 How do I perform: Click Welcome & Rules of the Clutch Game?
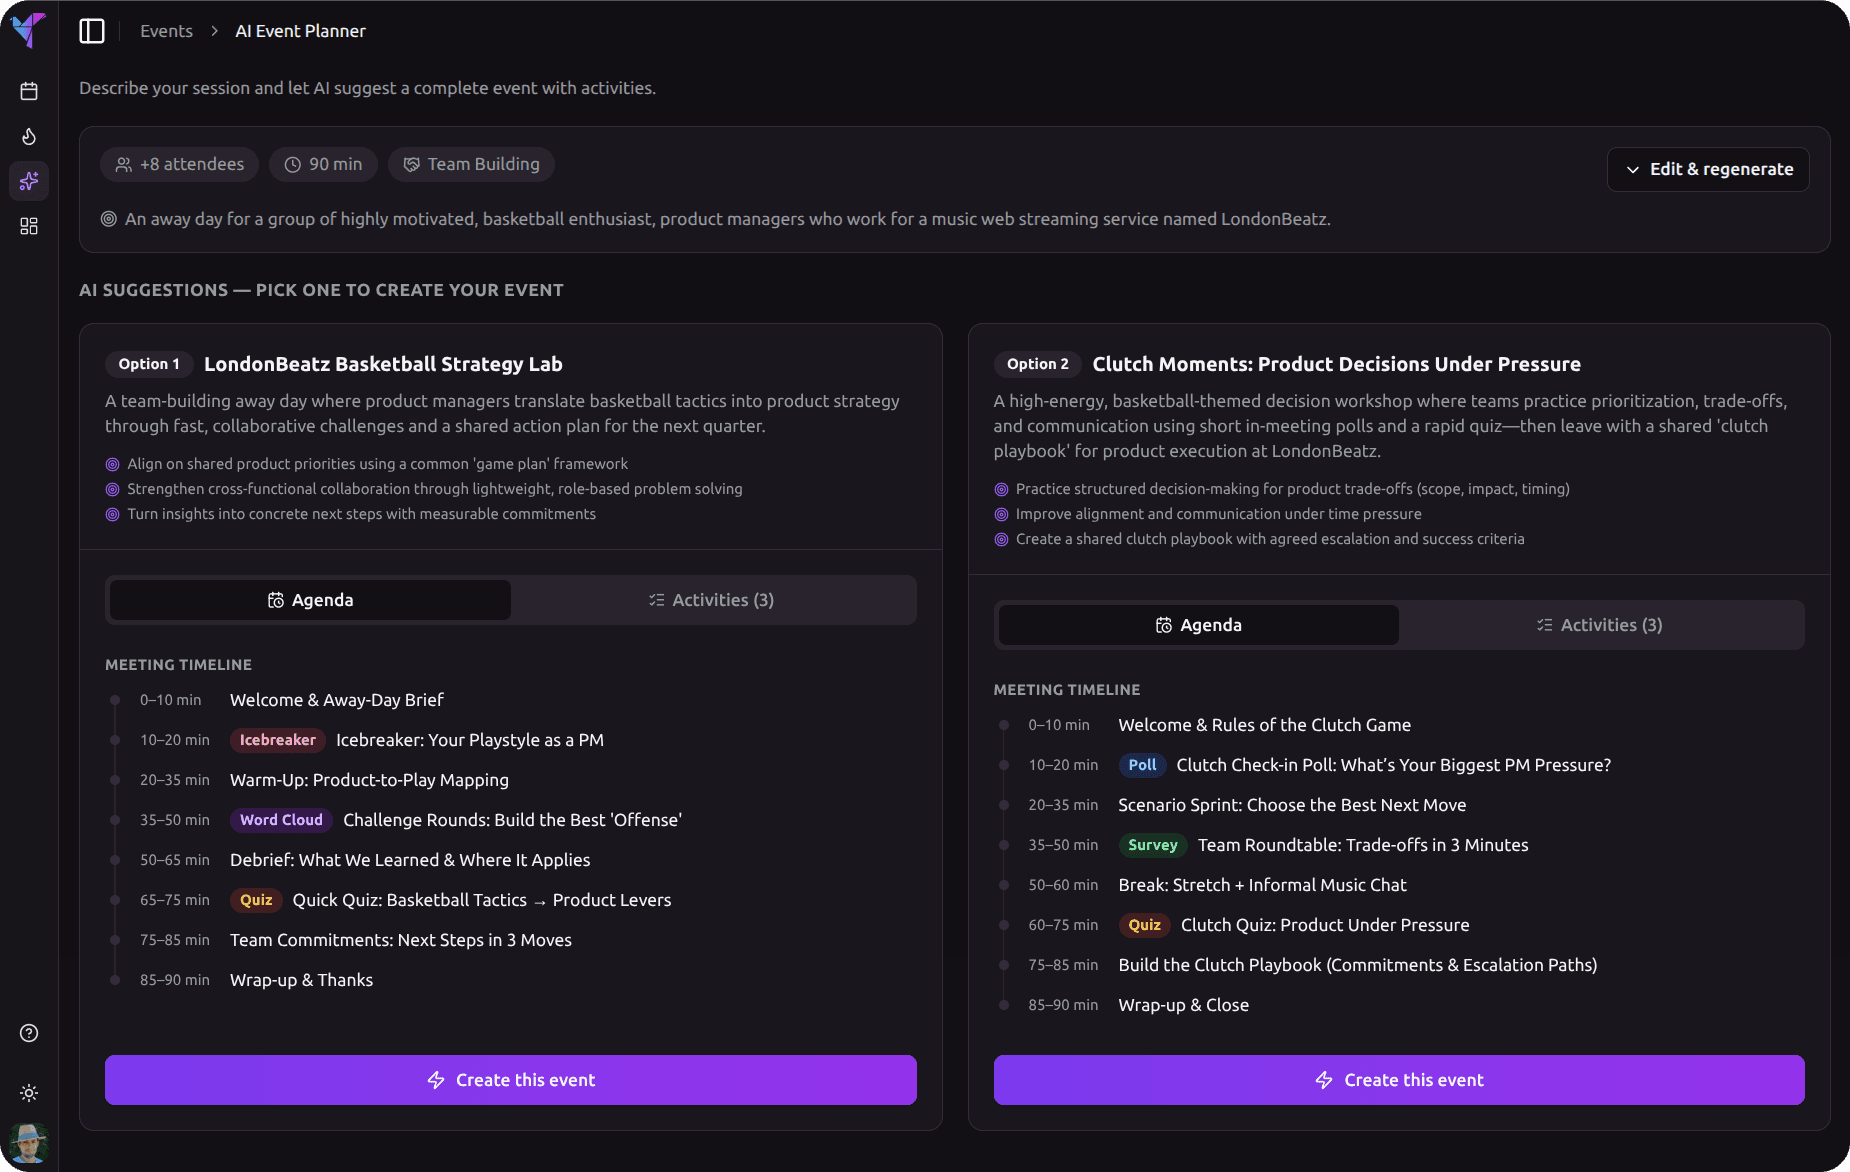pos(1265,725)
